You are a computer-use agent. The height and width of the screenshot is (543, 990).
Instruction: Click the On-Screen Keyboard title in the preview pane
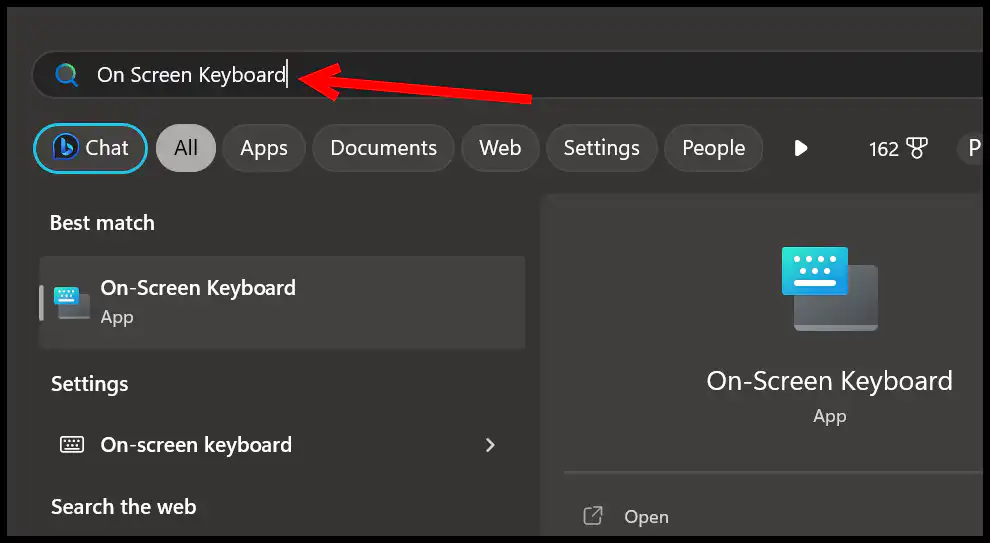tap(830, 381)
